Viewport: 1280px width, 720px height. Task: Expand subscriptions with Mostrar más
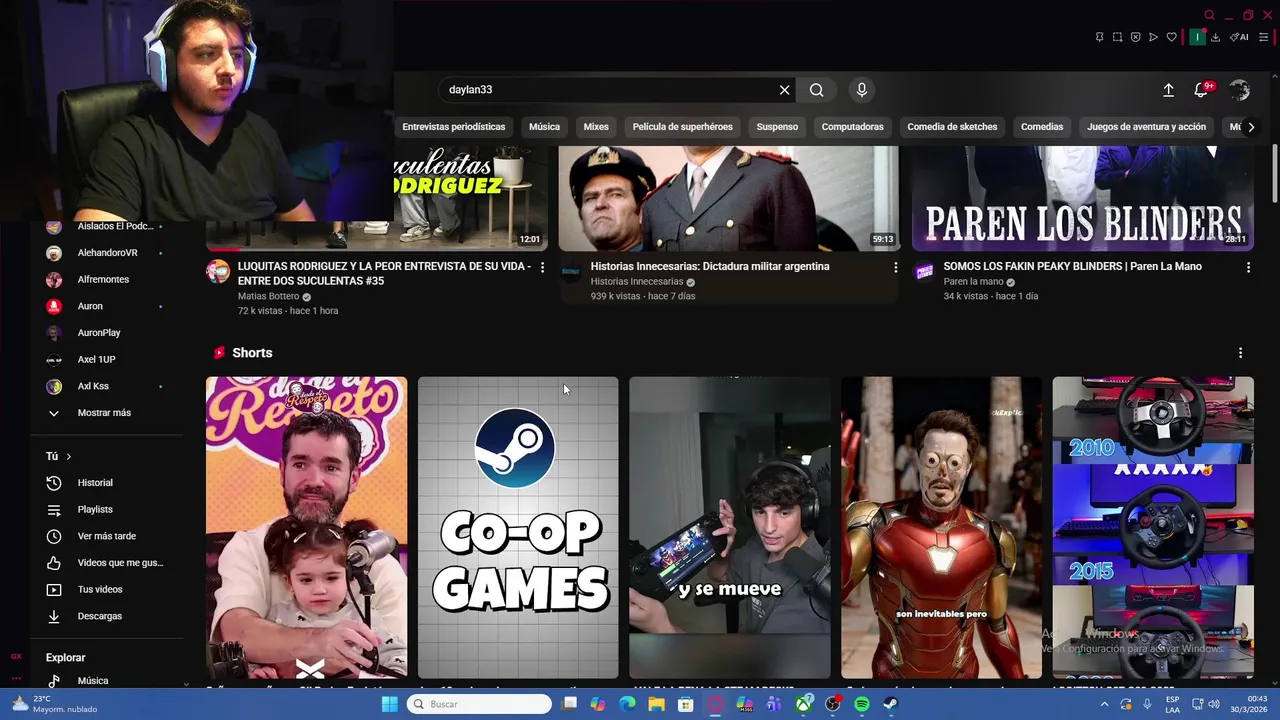coord(104,413)
